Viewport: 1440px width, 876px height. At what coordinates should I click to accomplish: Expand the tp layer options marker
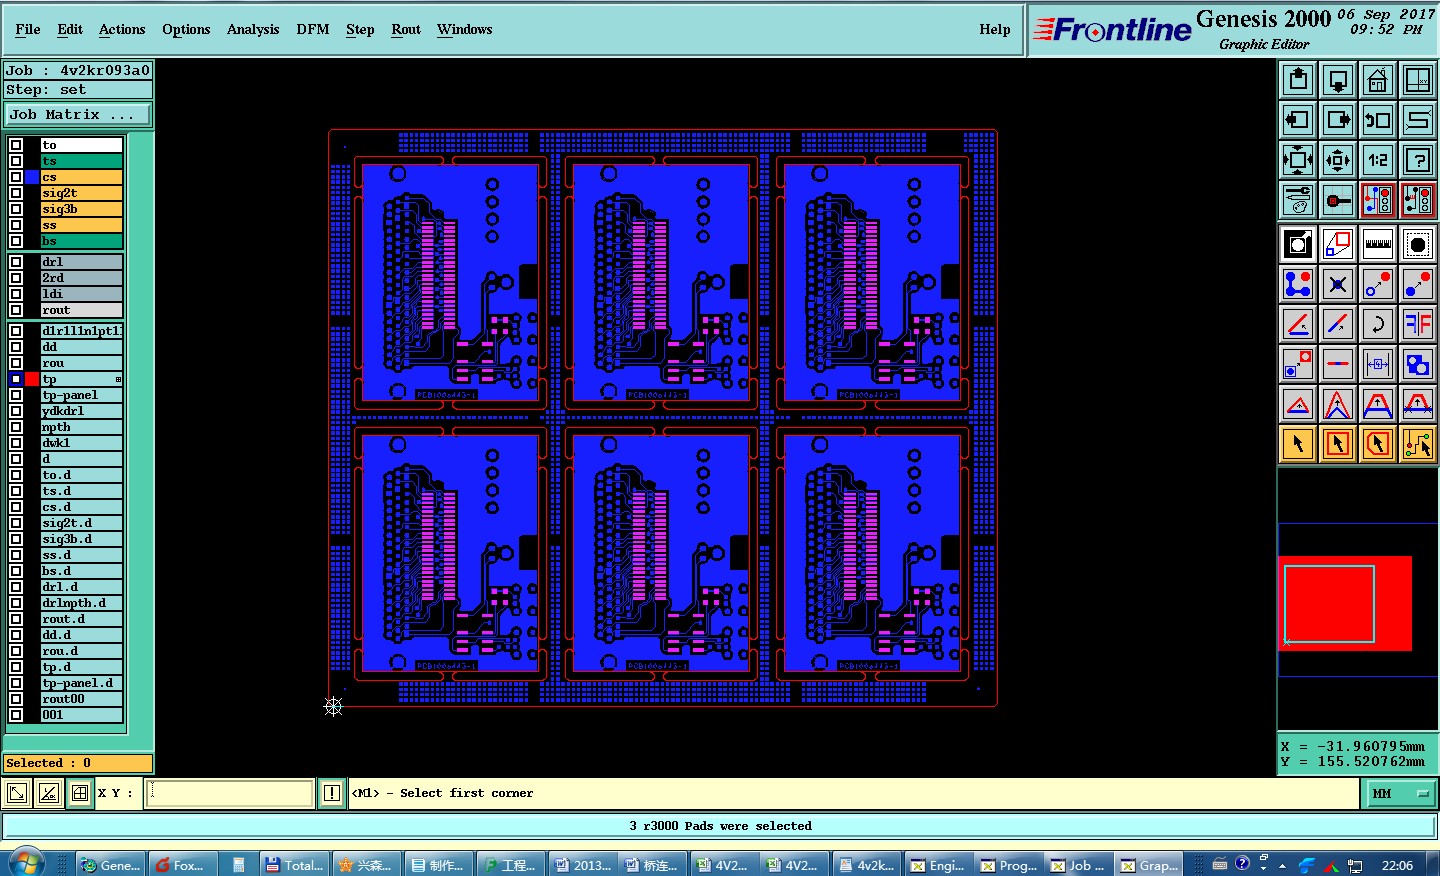click(x=118, y=379)
